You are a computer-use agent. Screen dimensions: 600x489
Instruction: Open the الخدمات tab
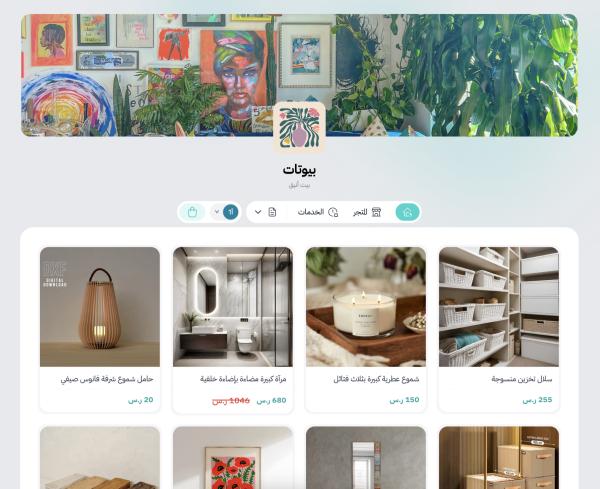(x=311, y=212)
